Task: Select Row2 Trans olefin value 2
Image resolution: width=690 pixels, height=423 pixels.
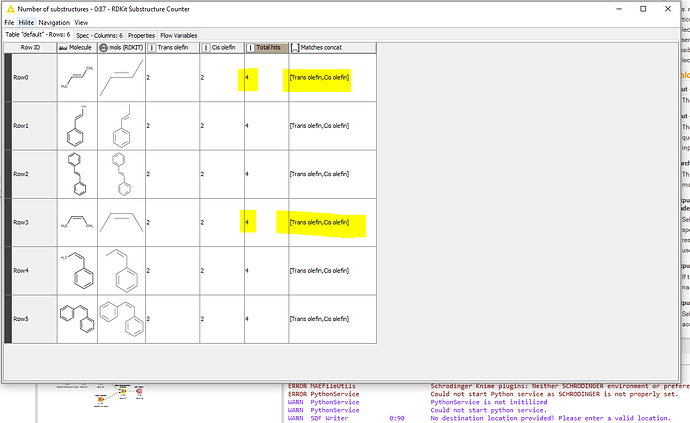Action: tap(172, 174)
